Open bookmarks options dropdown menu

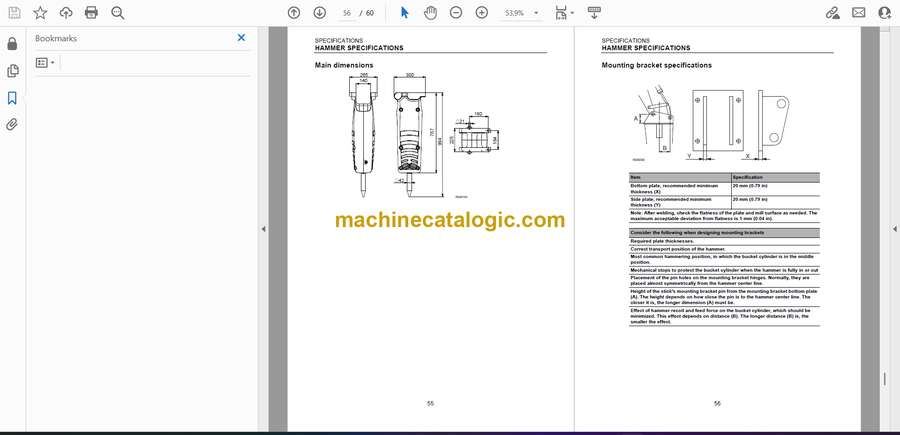45,62
